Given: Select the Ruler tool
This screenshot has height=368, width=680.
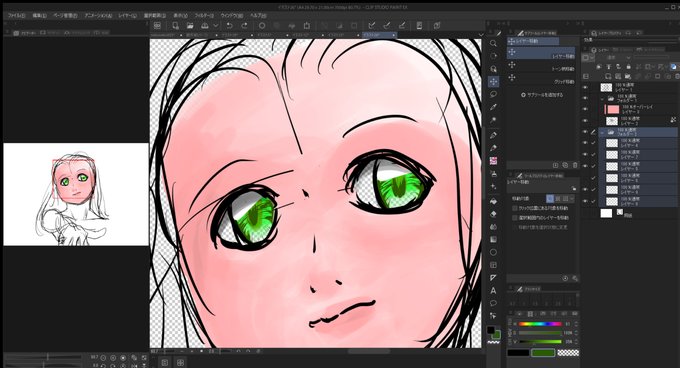Looking at the screenshot, I should (x=493, y=277).
